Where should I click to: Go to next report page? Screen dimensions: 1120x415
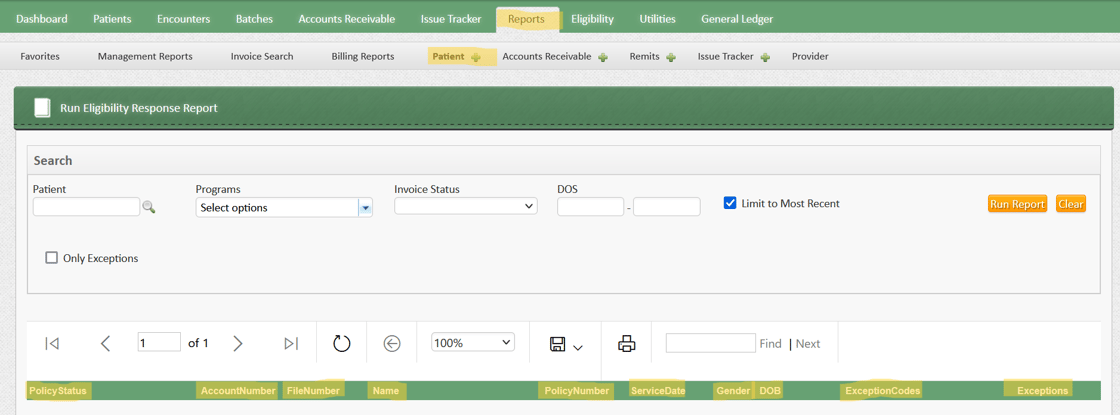pos(238,344)
